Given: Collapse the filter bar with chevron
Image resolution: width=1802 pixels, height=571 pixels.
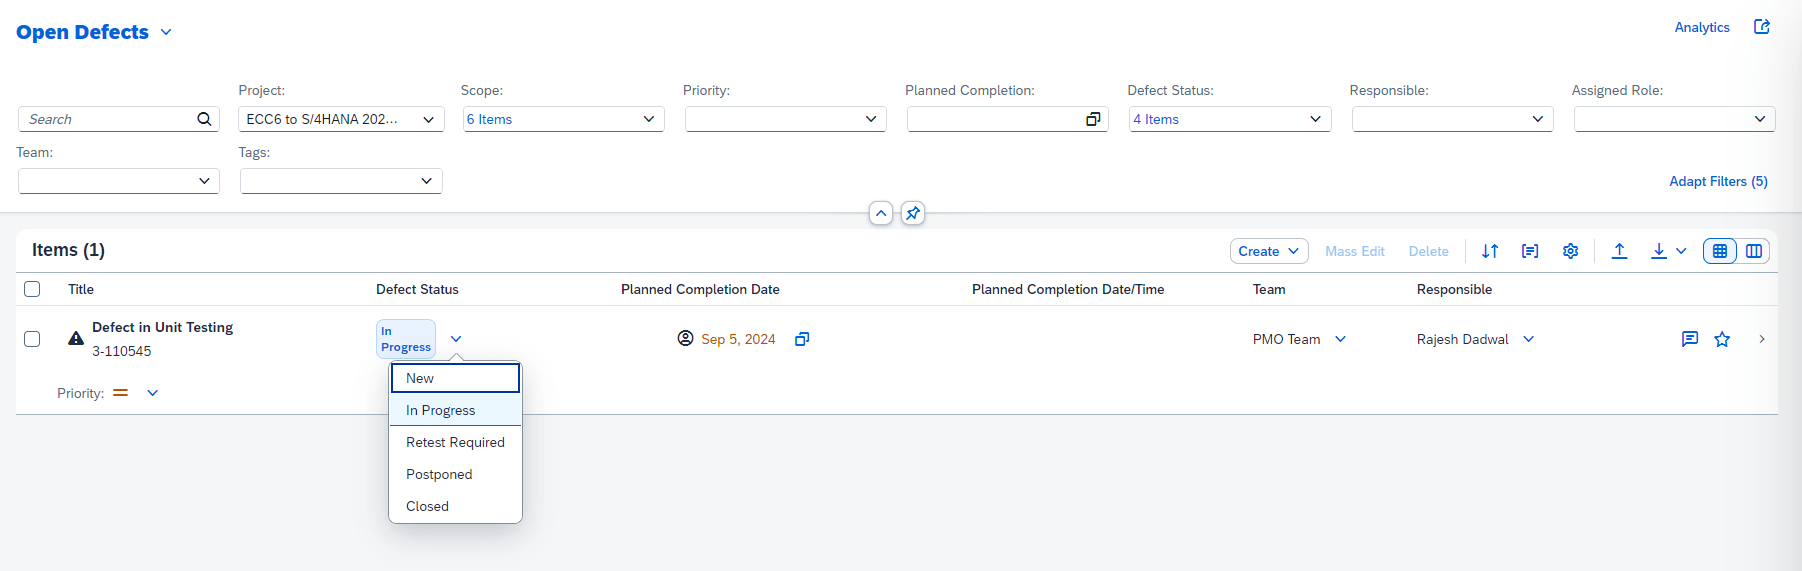Looking at the screenshot, I should click(x=881, y=213).
